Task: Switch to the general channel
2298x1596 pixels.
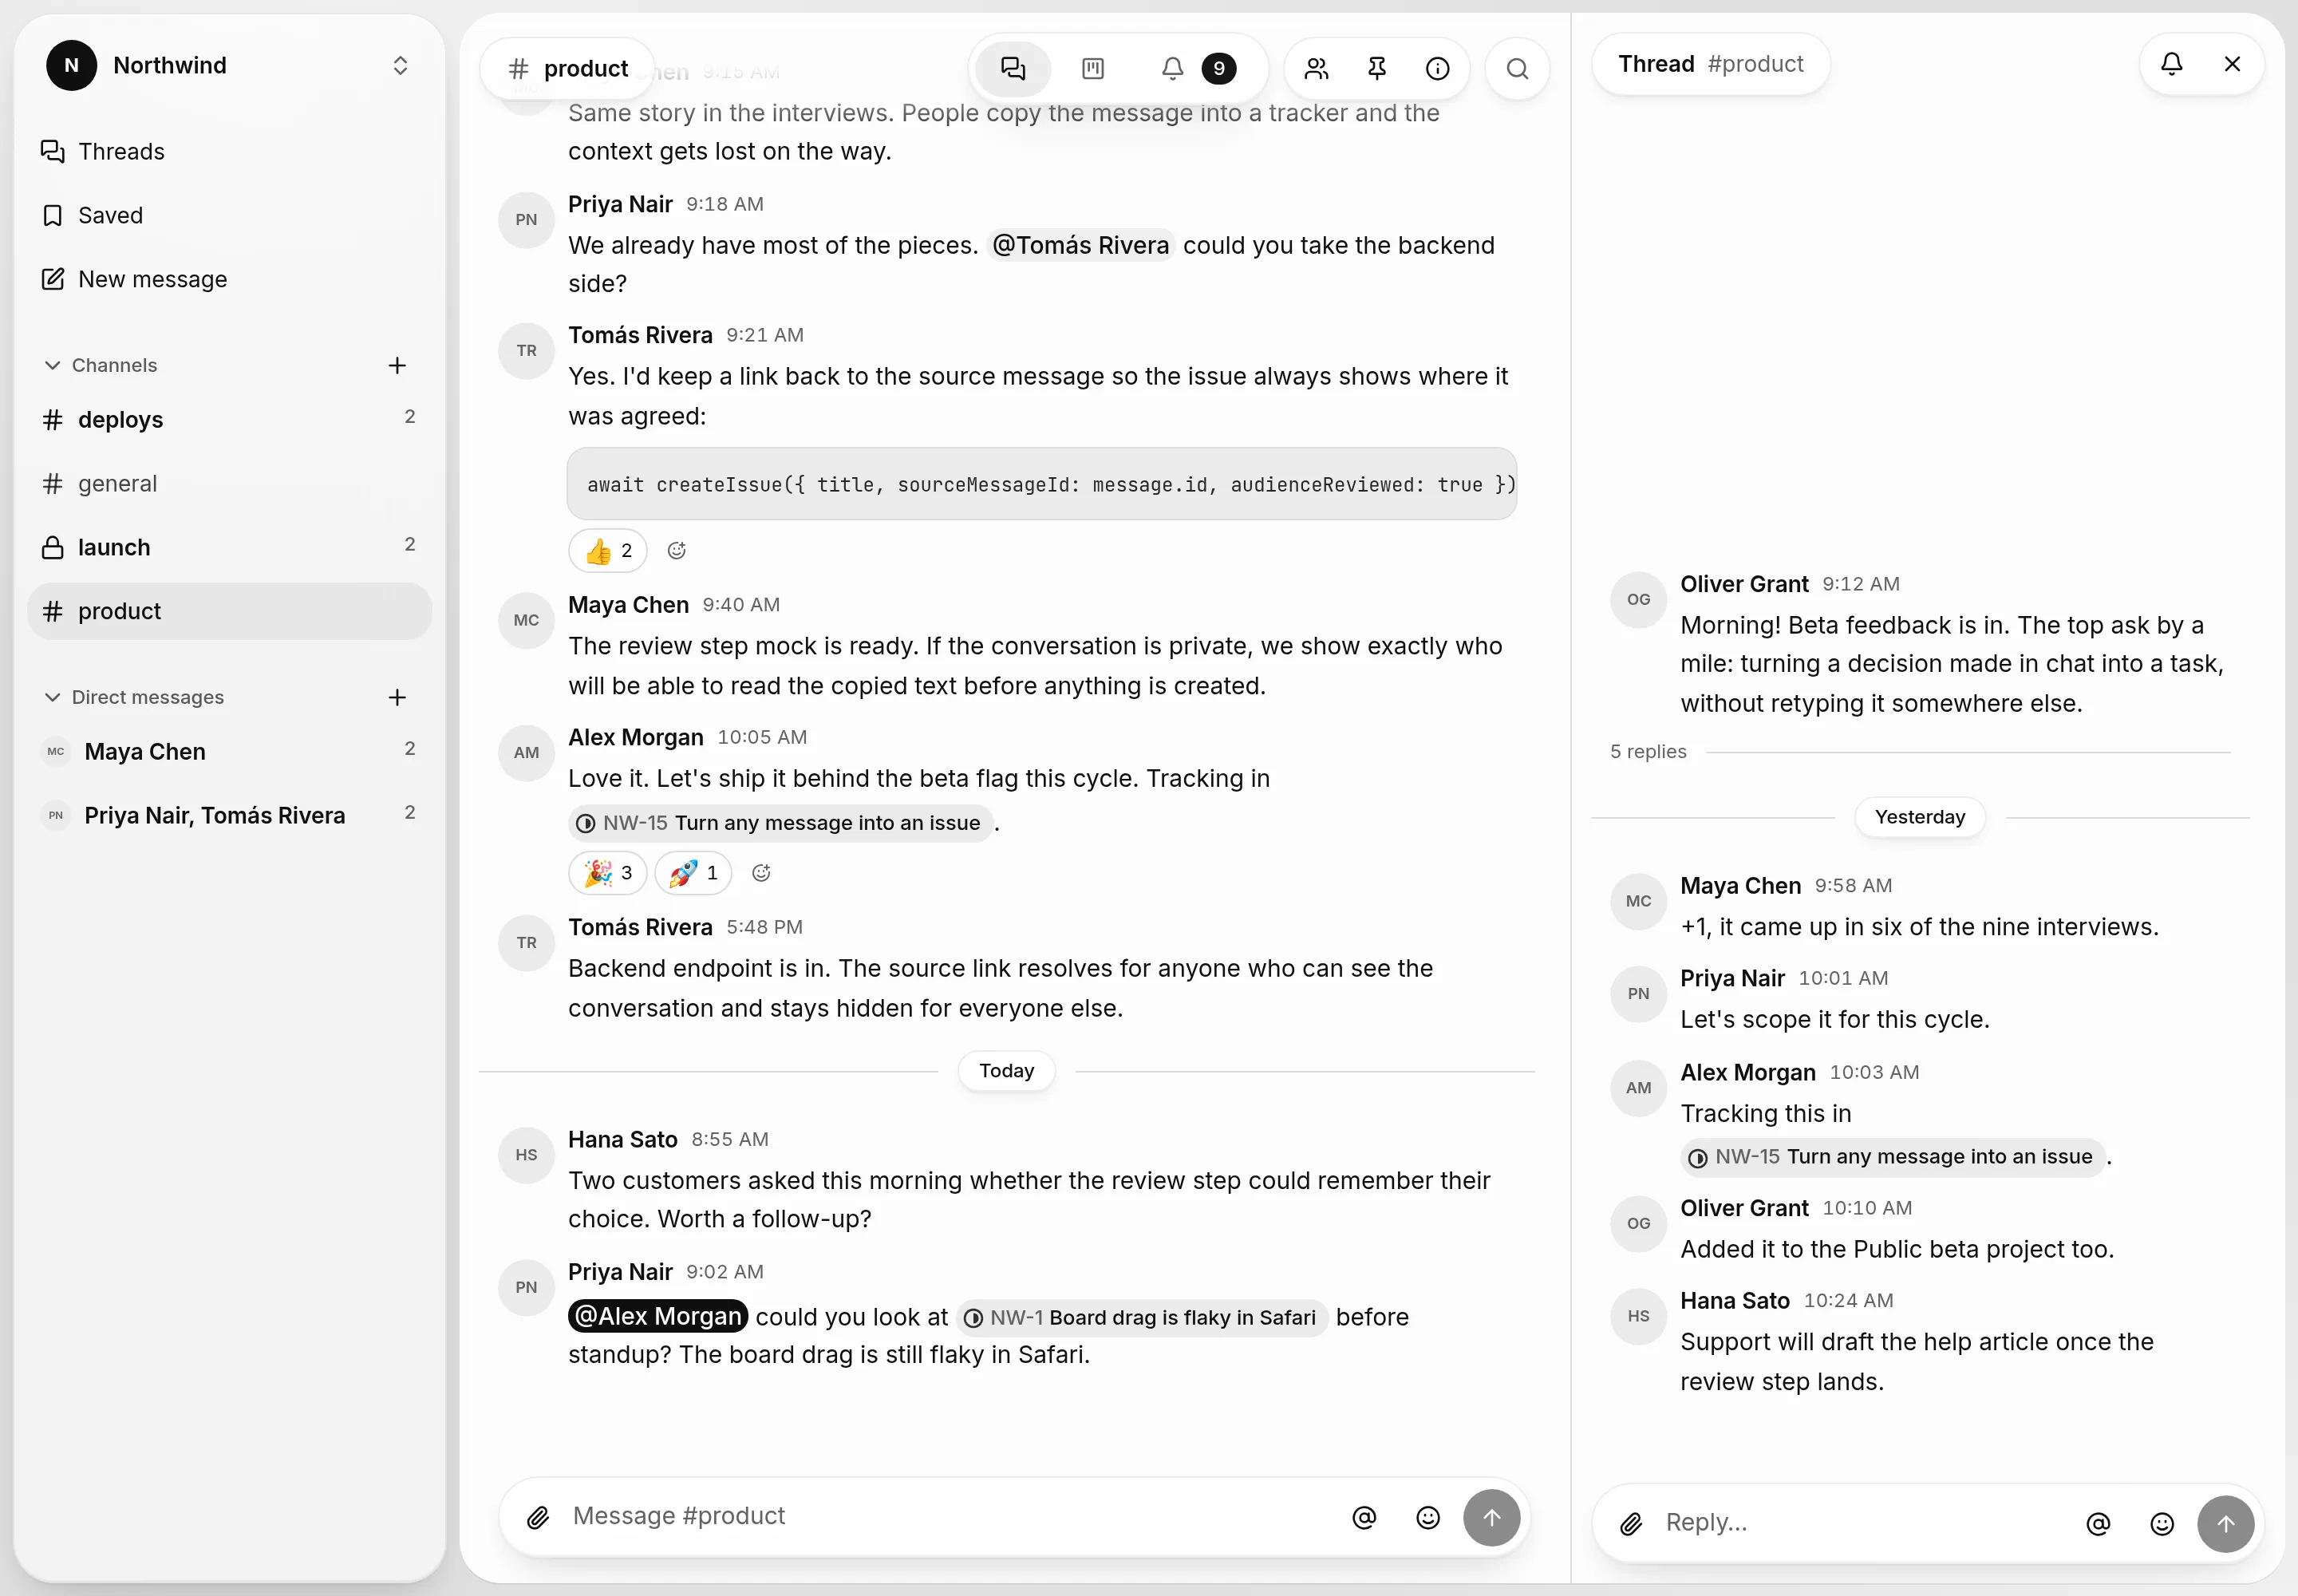Action: point(229,483)
